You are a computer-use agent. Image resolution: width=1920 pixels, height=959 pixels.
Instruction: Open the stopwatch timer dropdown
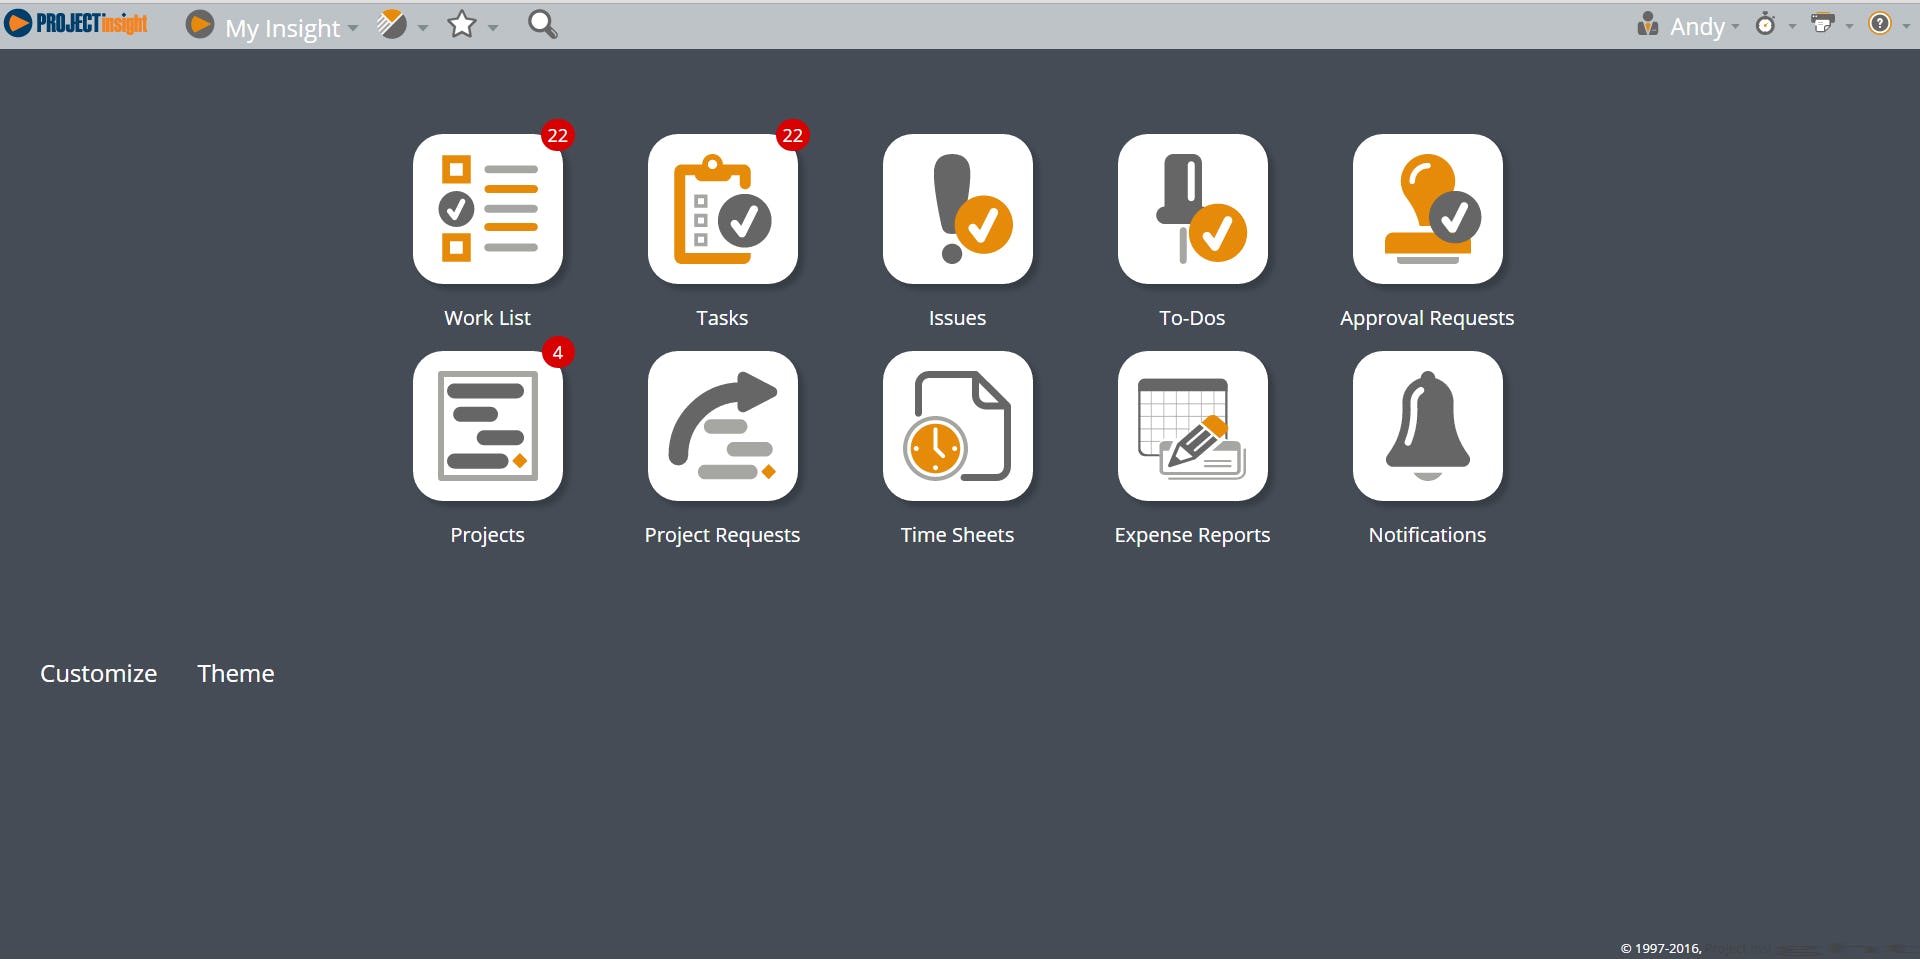(1773, 25)
